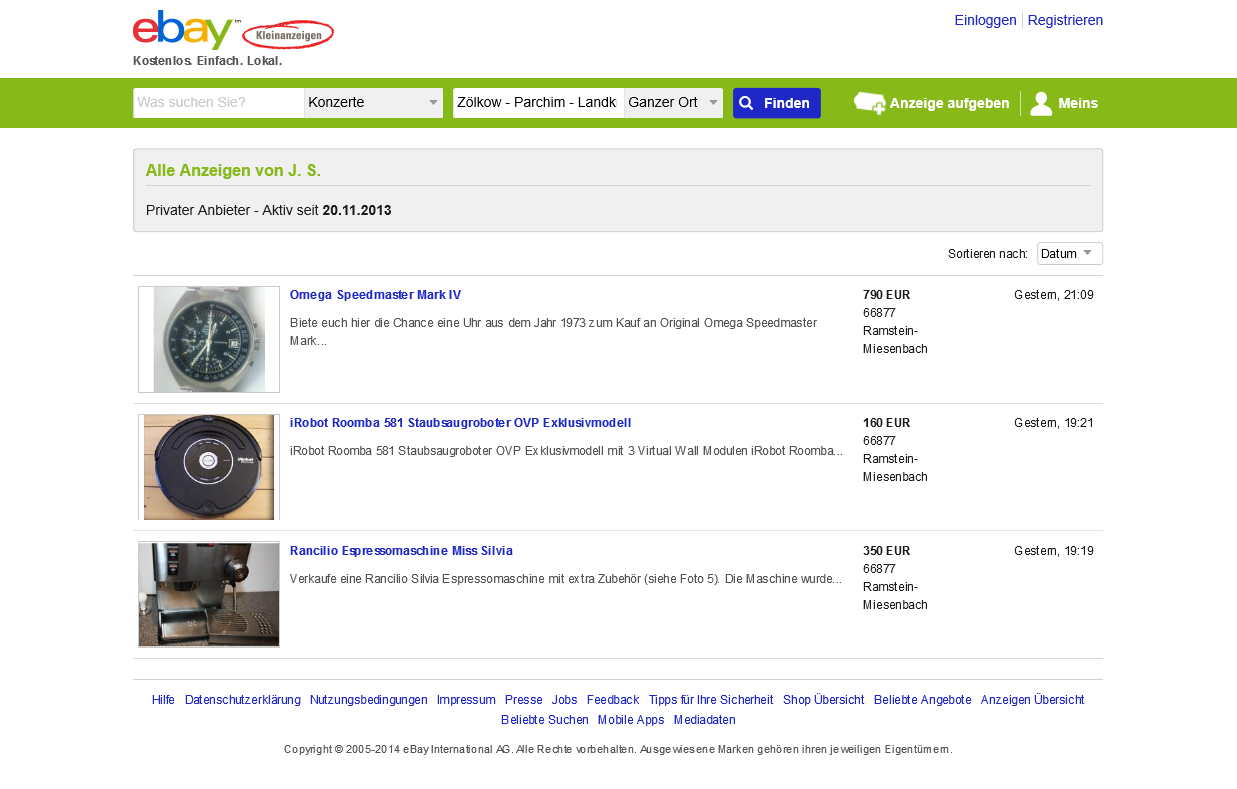Click the Anzeige aufgeben tag icon
Viewport: 1237px width, 789px height.
(x=869, y=103)
